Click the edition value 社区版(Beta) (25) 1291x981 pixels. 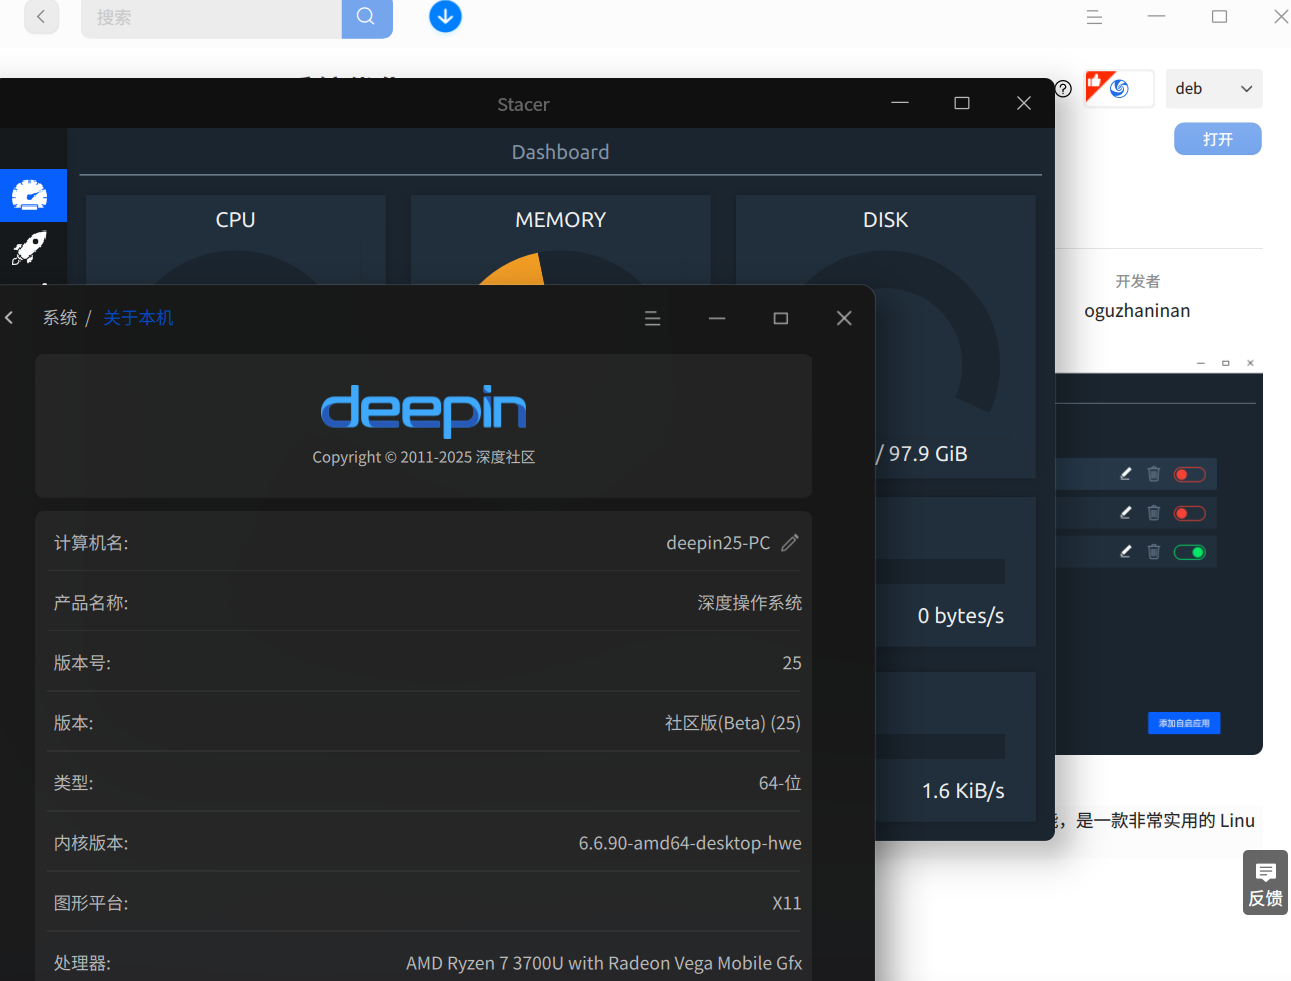tap(733, 723)
